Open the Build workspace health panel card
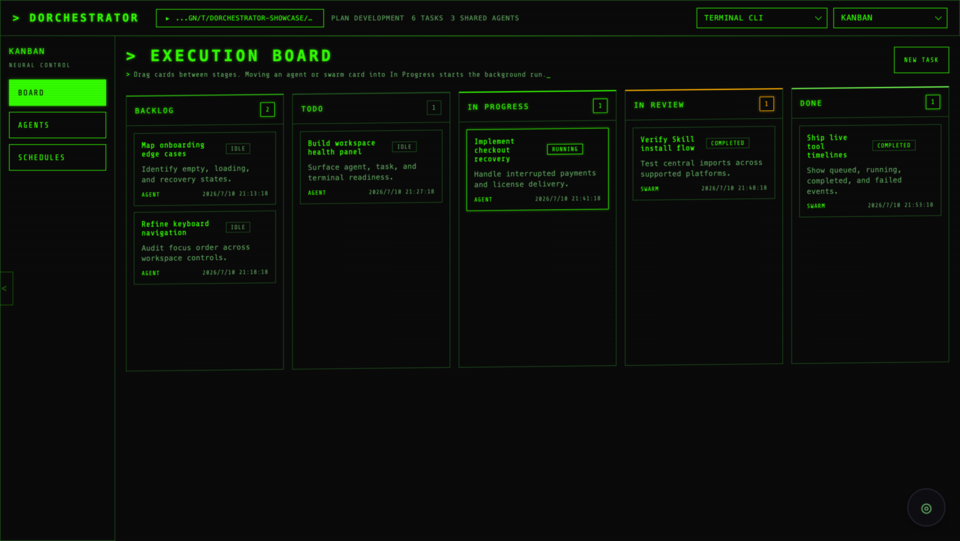Screen dimensions: 960x541 click(x=371, y=166)
